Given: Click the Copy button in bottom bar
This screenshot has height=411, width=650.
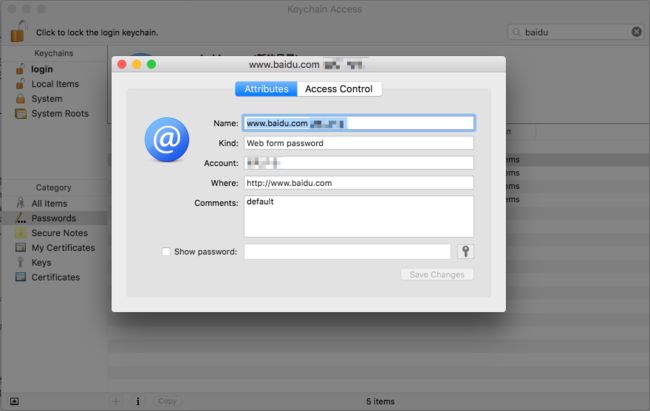Looking at the screenshot, I should click(x=167, y=401).
